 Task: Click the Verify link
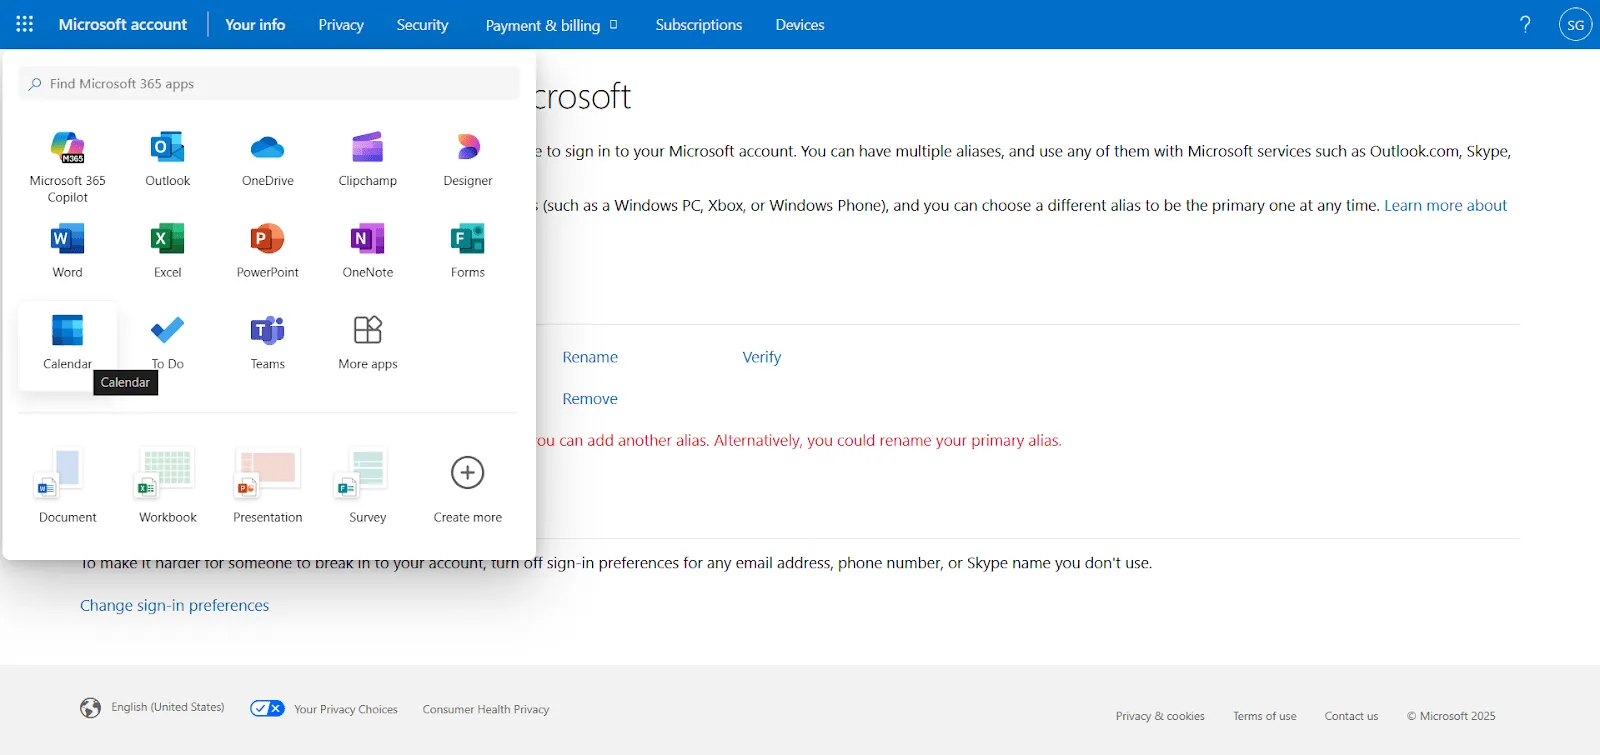pos(761,357)
